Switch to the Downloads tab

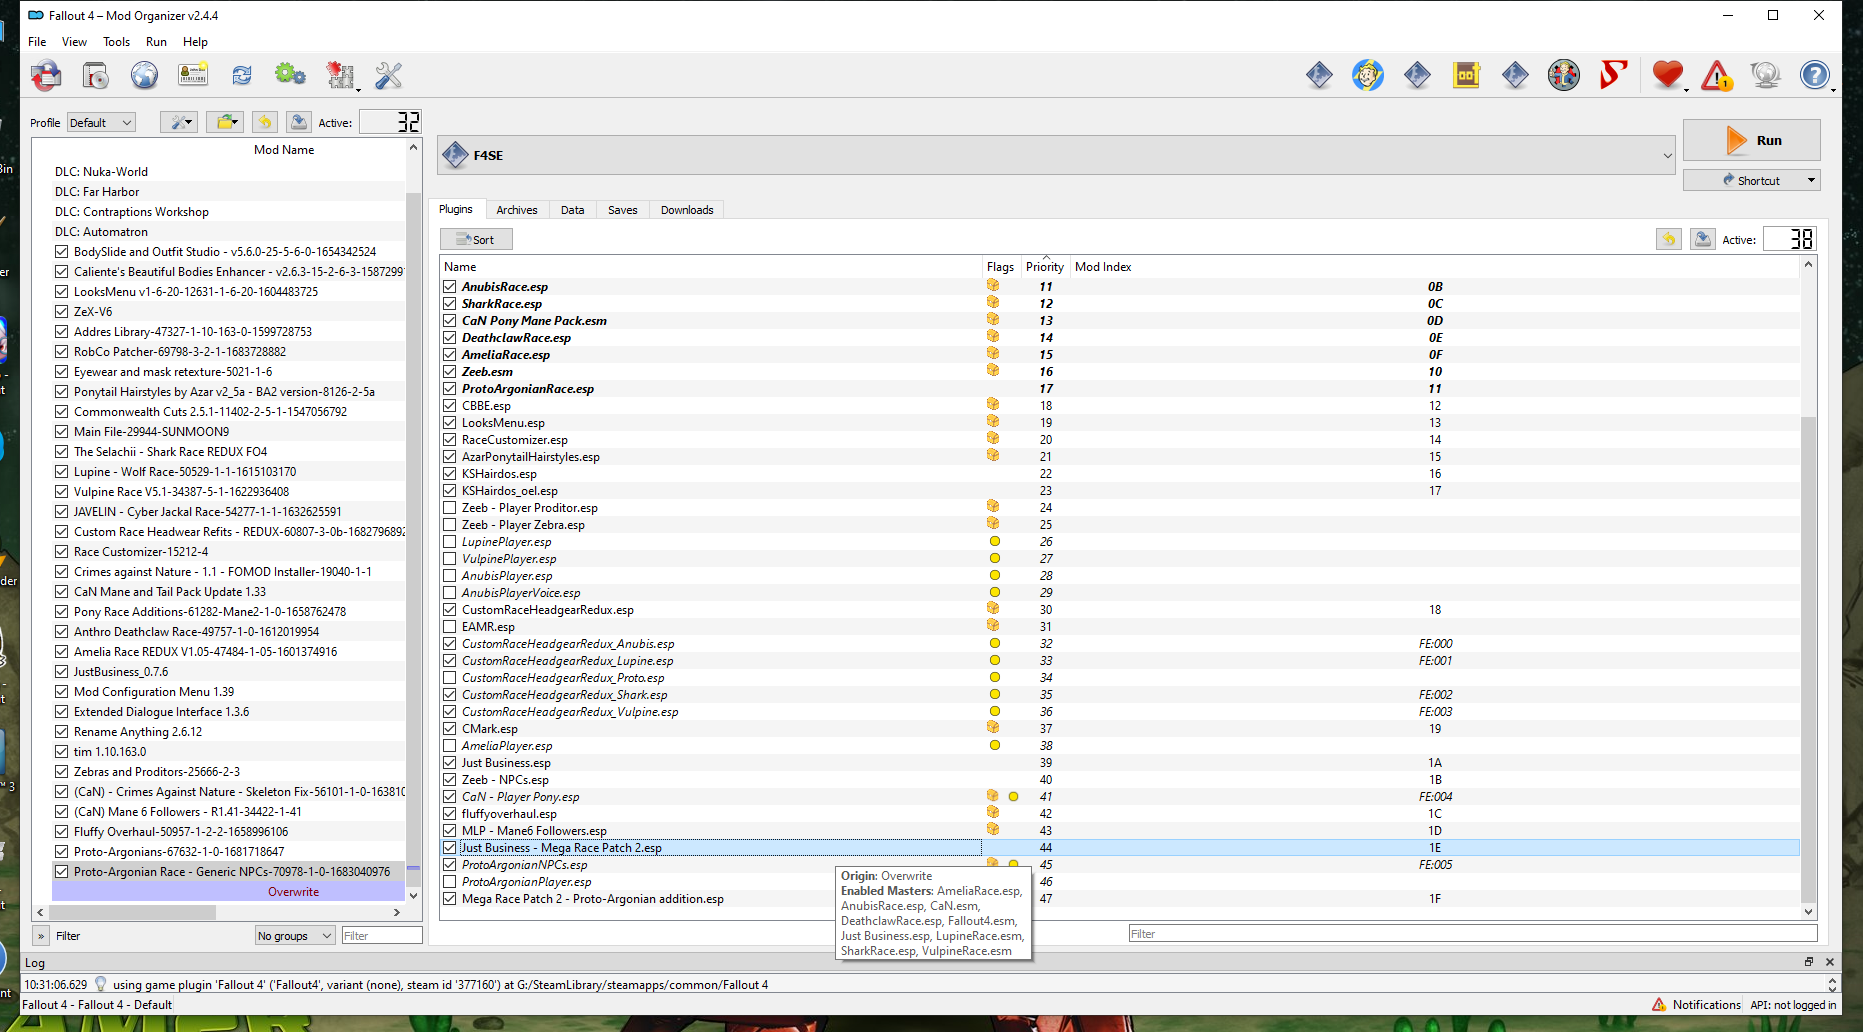tap(687, 210)
